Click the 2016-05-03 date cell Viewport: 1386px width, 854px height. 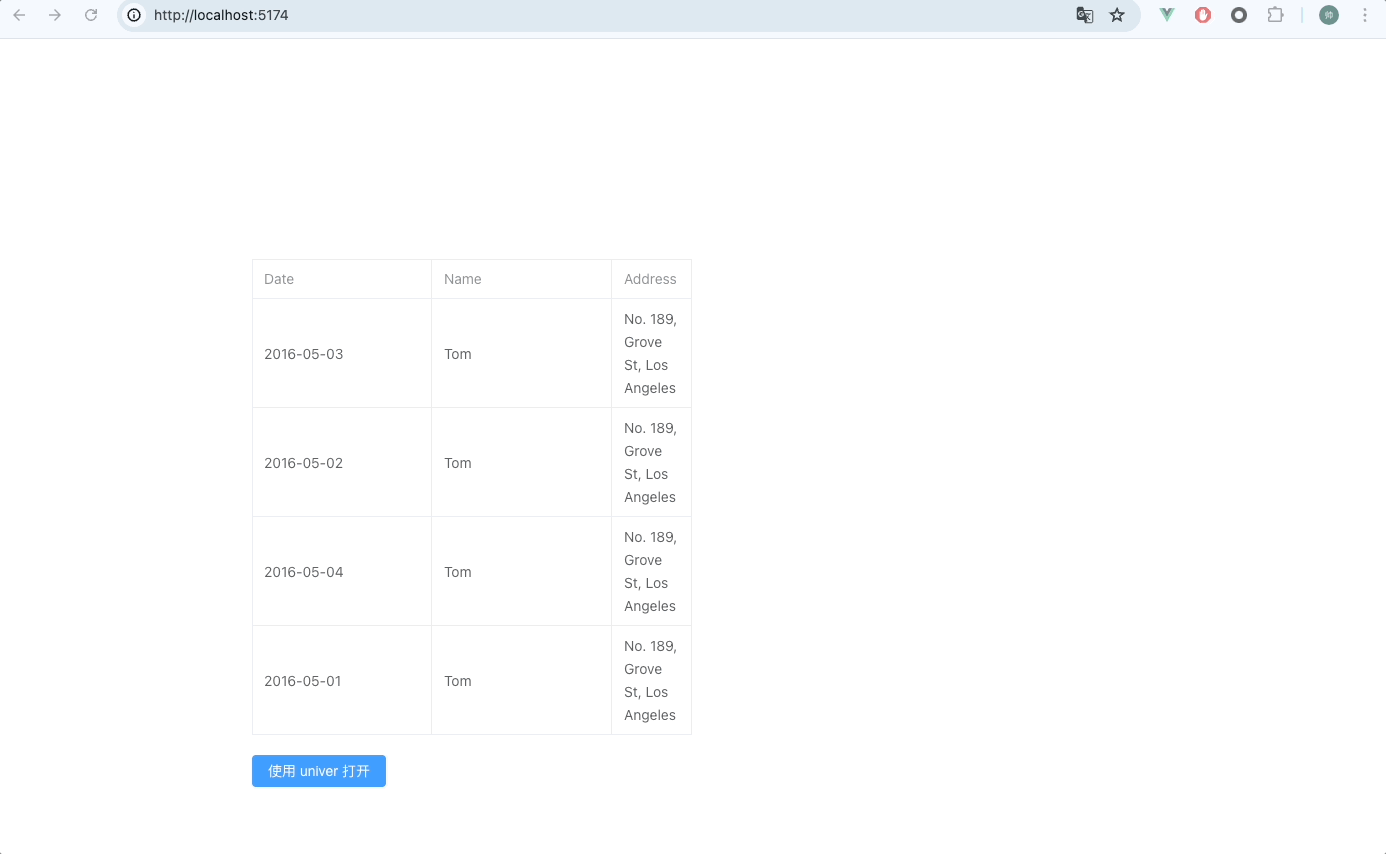click(304, 353)
